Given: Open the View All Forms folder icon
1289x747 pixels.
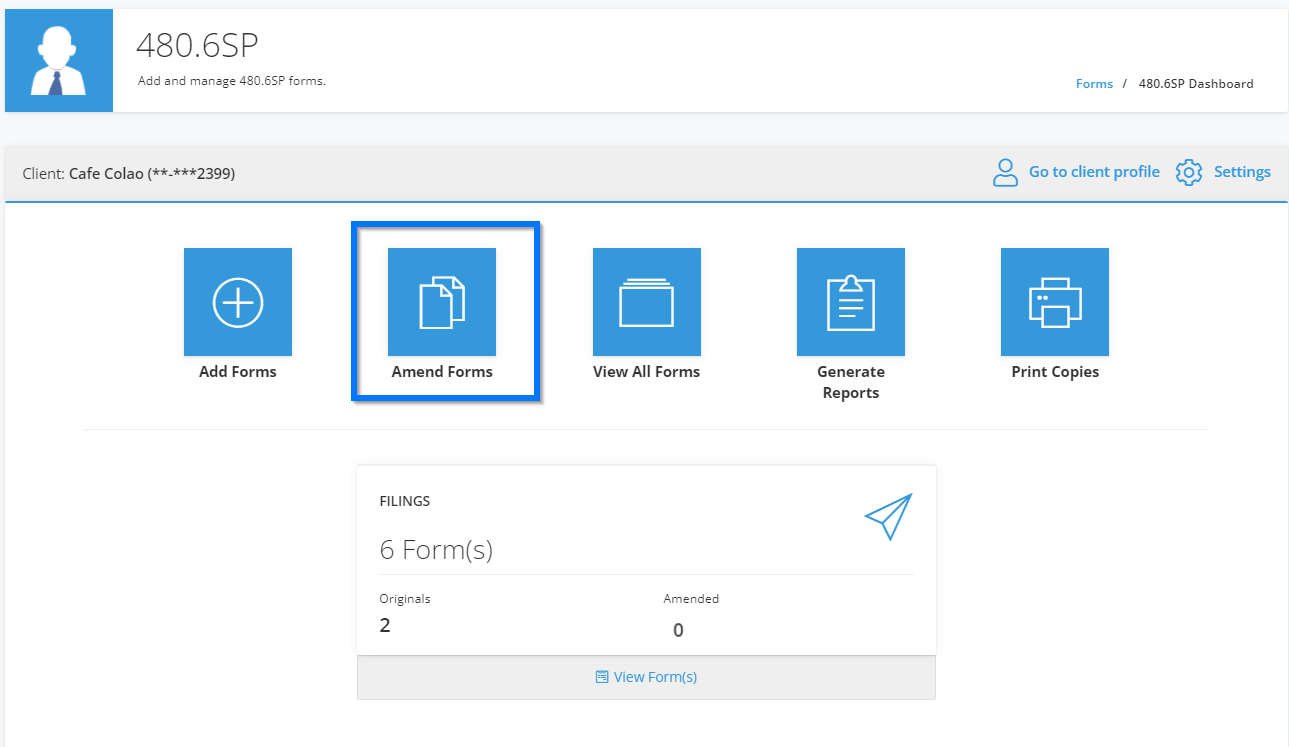Looking at the screenshot, I should tap(647, 302).
